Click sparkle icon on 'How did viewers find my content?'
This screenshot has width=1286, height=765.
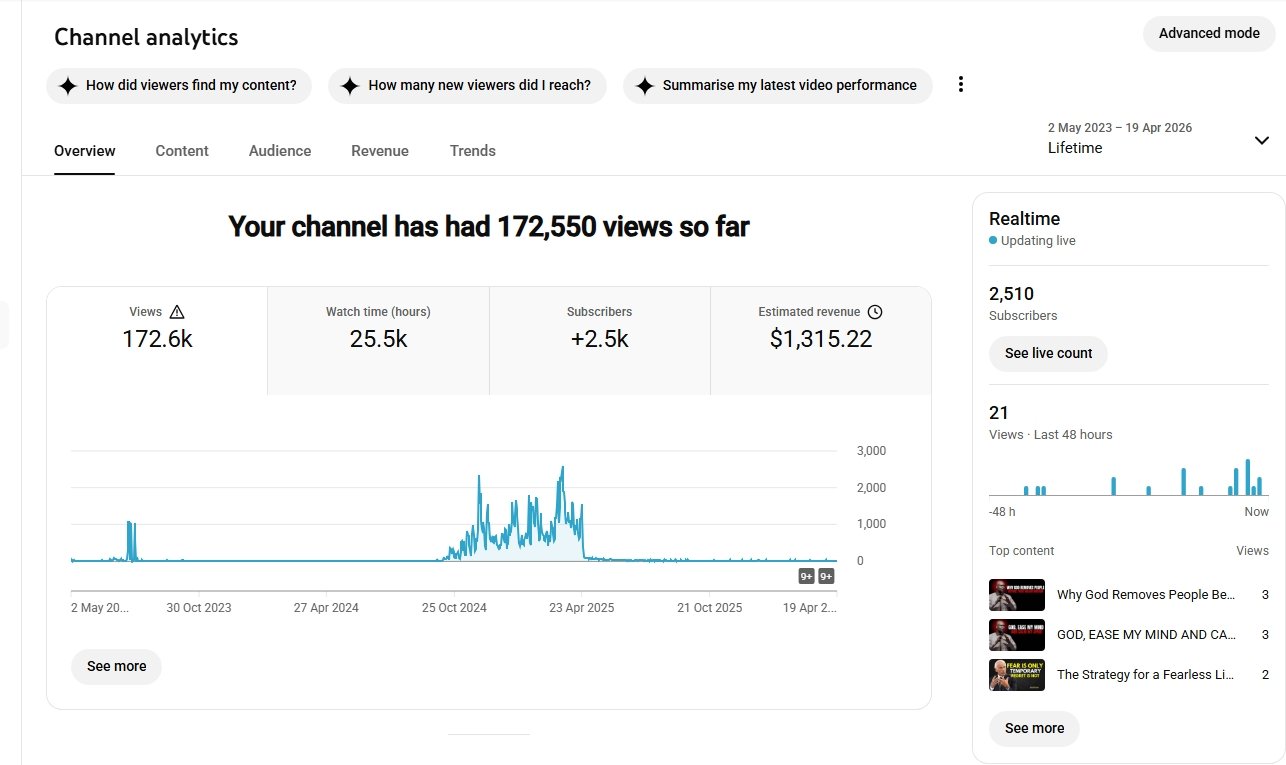[x=68, y=86]
